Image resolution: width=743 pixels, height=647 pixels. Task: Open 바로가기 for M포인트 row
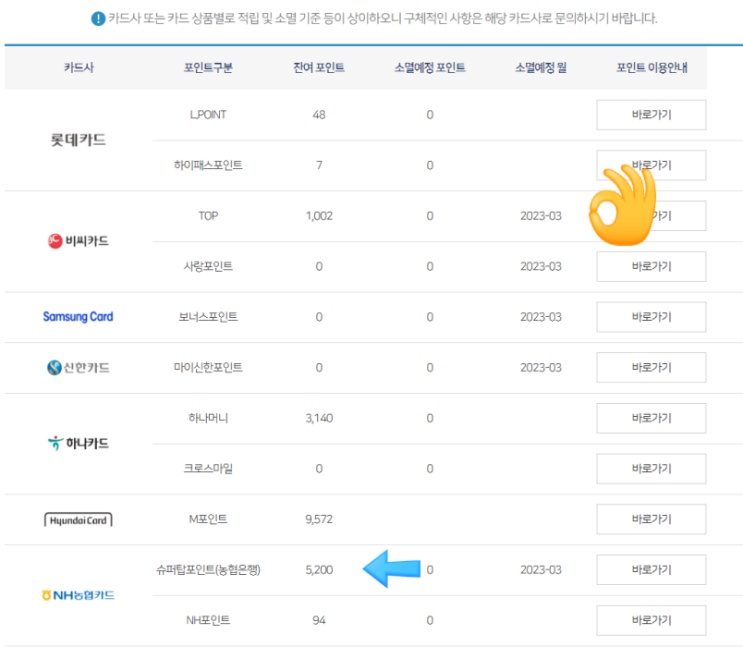[x=651, y=519]
